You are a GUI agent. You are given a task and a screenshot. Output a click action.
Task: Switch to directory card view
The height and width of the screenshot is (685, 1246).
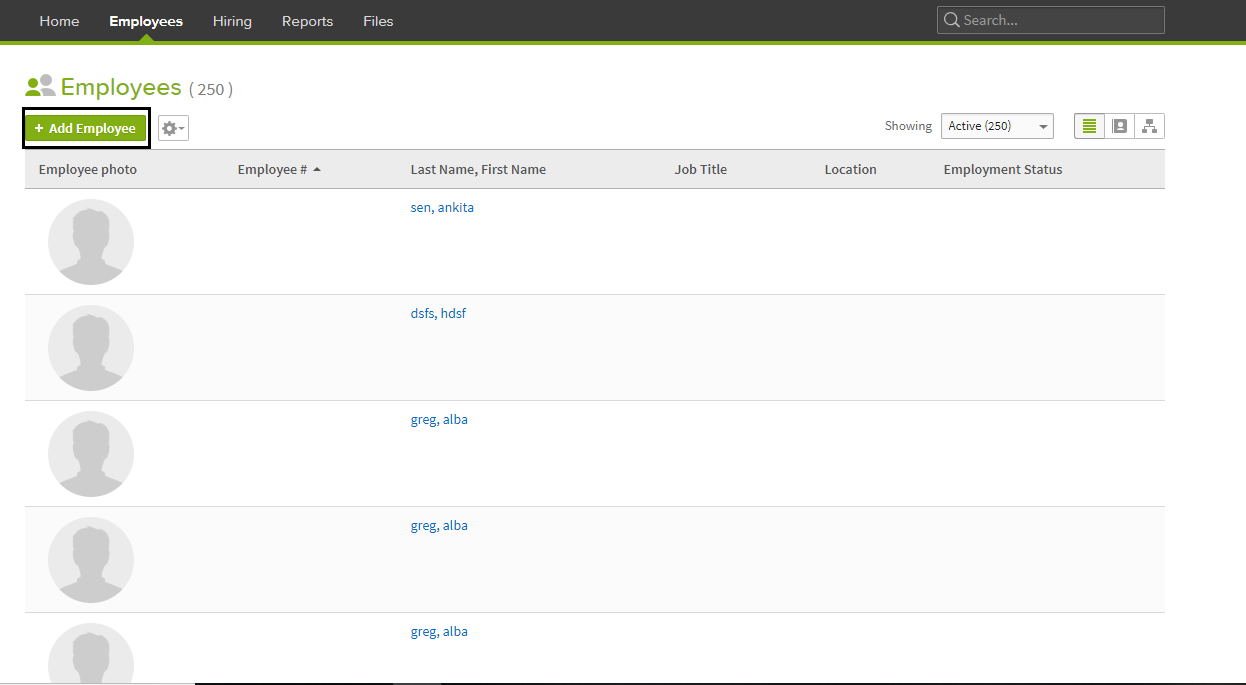[x=1119, y=126]
